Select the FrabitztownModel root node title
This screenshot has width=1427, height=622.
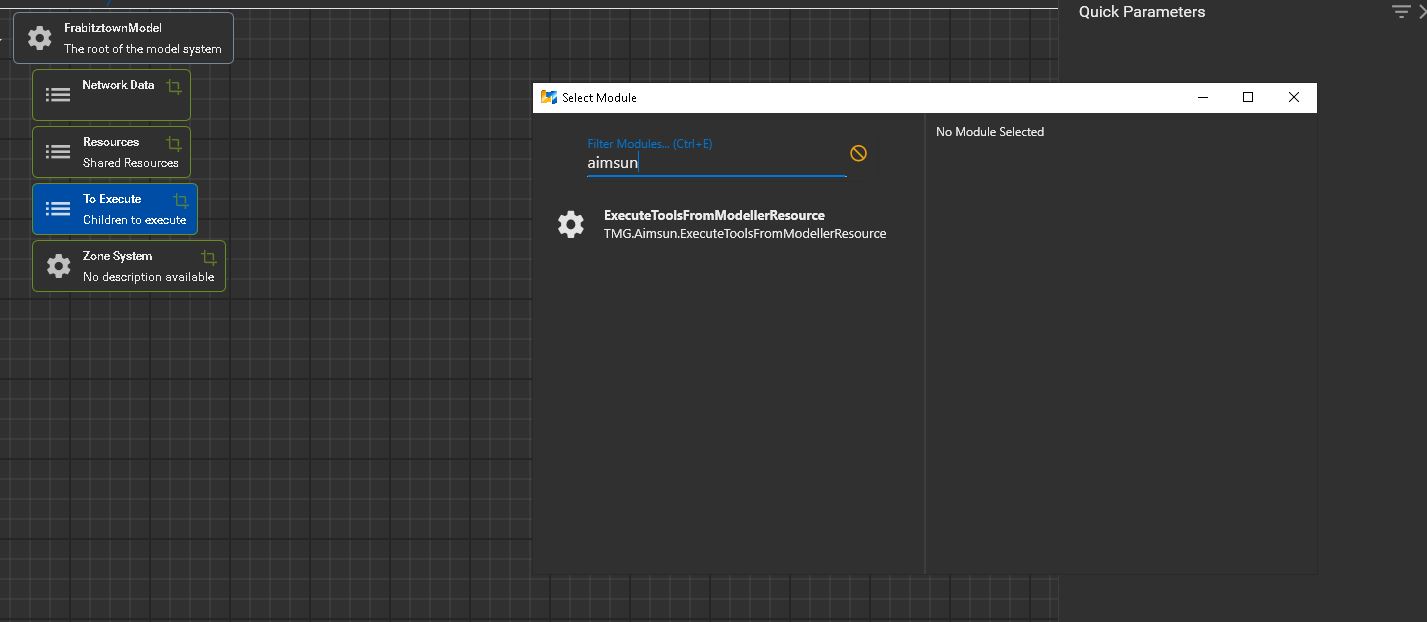click(x=112, y=28)
